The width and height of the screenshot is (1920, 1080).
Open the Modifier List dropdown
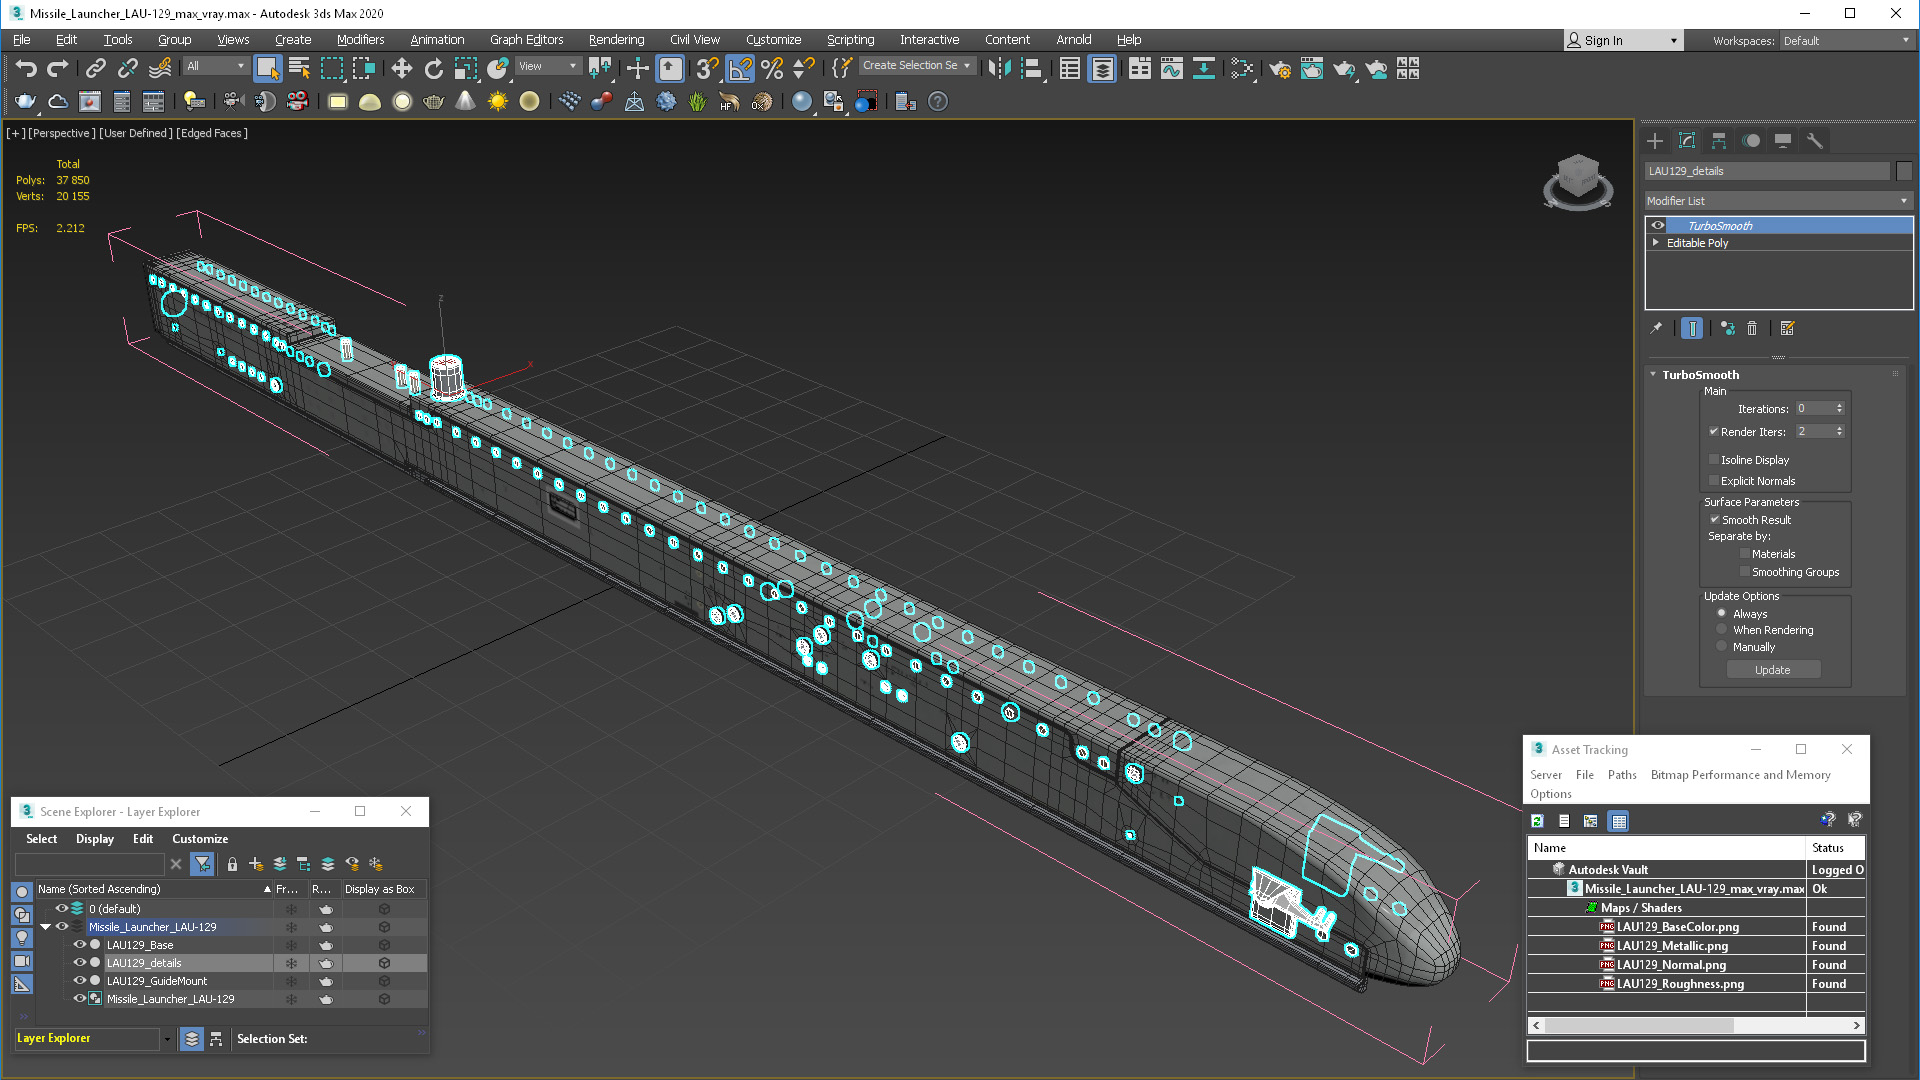click(1778, 201)
